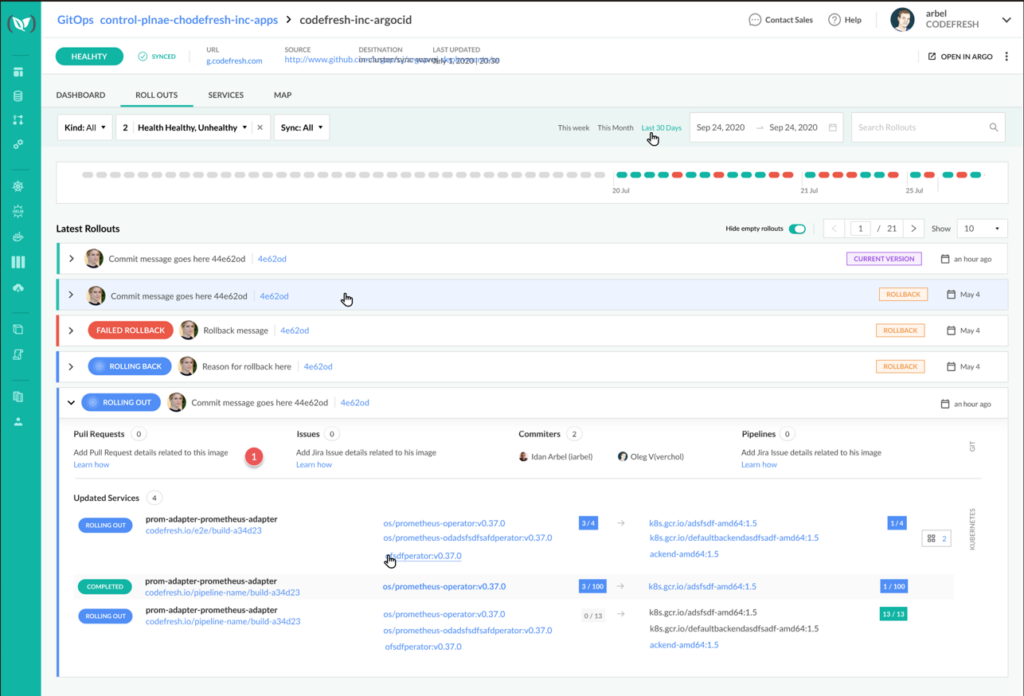Image resolution: width=1024 pixels, height=696 pixels.
Task: Switch to the SERVICES tab
Action: [225, 95]
